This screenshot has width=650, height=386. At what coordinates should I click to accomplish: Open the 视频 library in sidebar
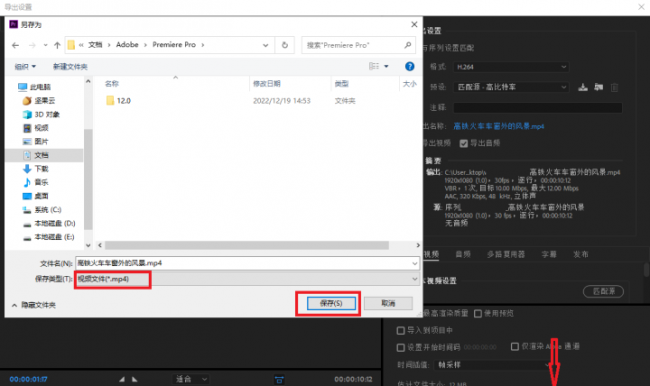click(36, 128)
